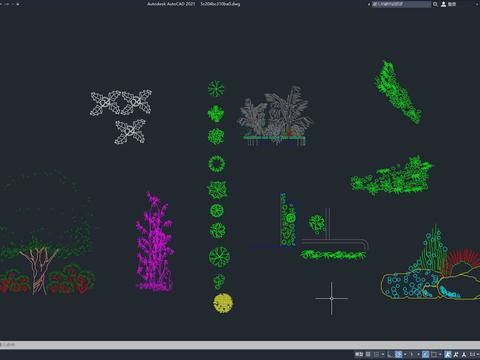This screenshot has height=360, width=480.
Task: Click the Model space button in status bar
Action: point(359,354)
